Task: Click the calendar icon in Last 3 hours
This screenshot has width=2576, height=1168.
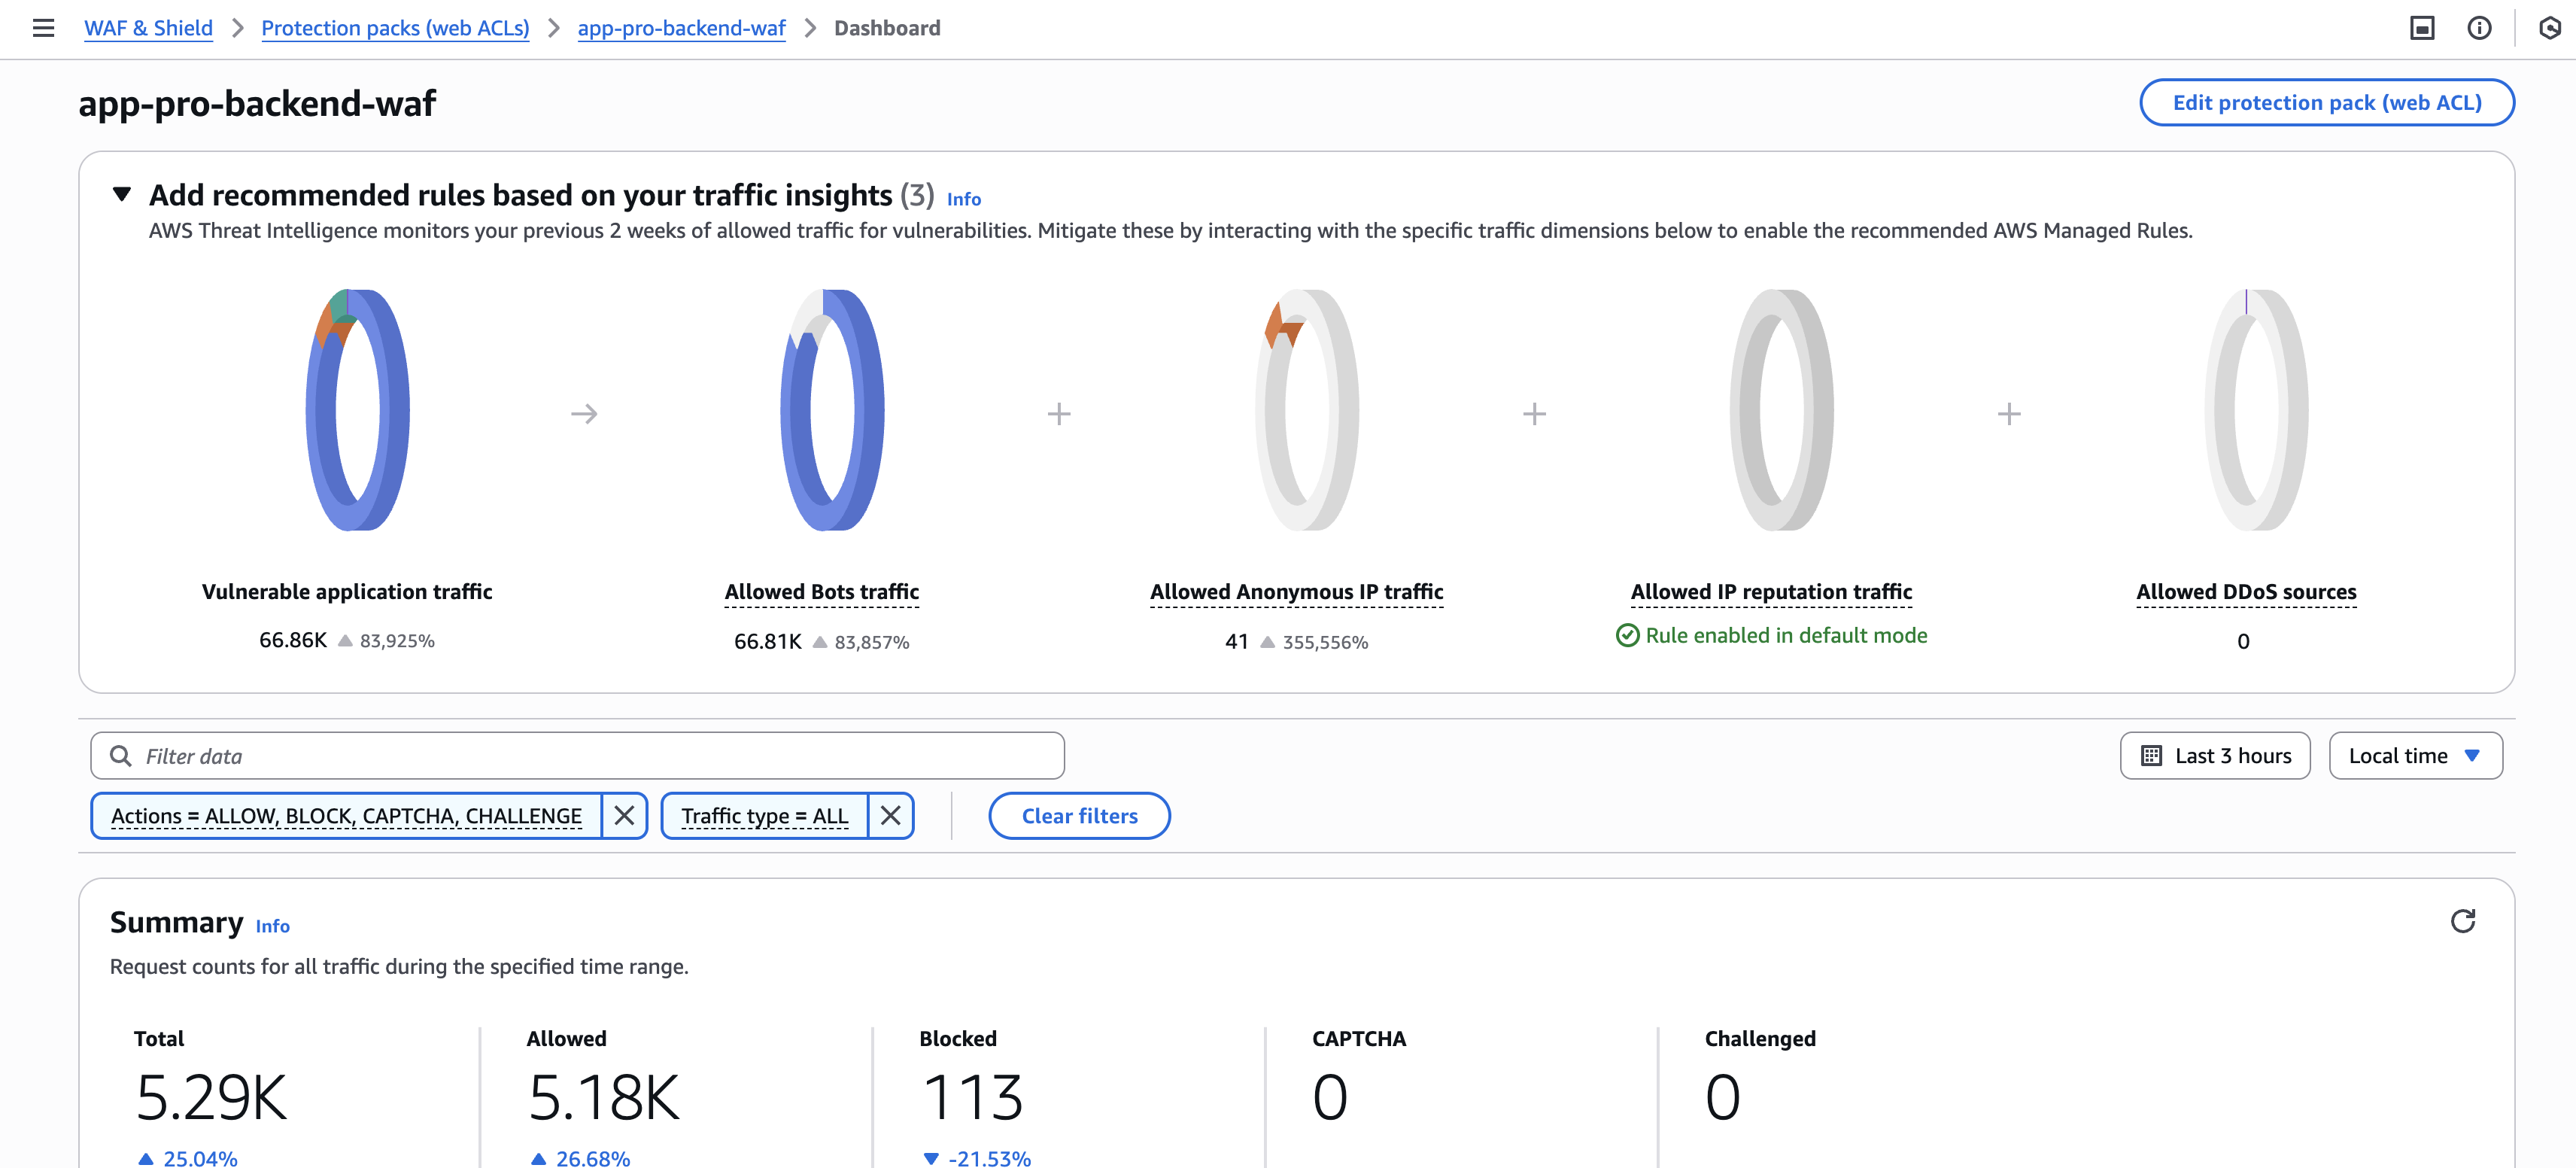Action: [x=2152, y=755]
